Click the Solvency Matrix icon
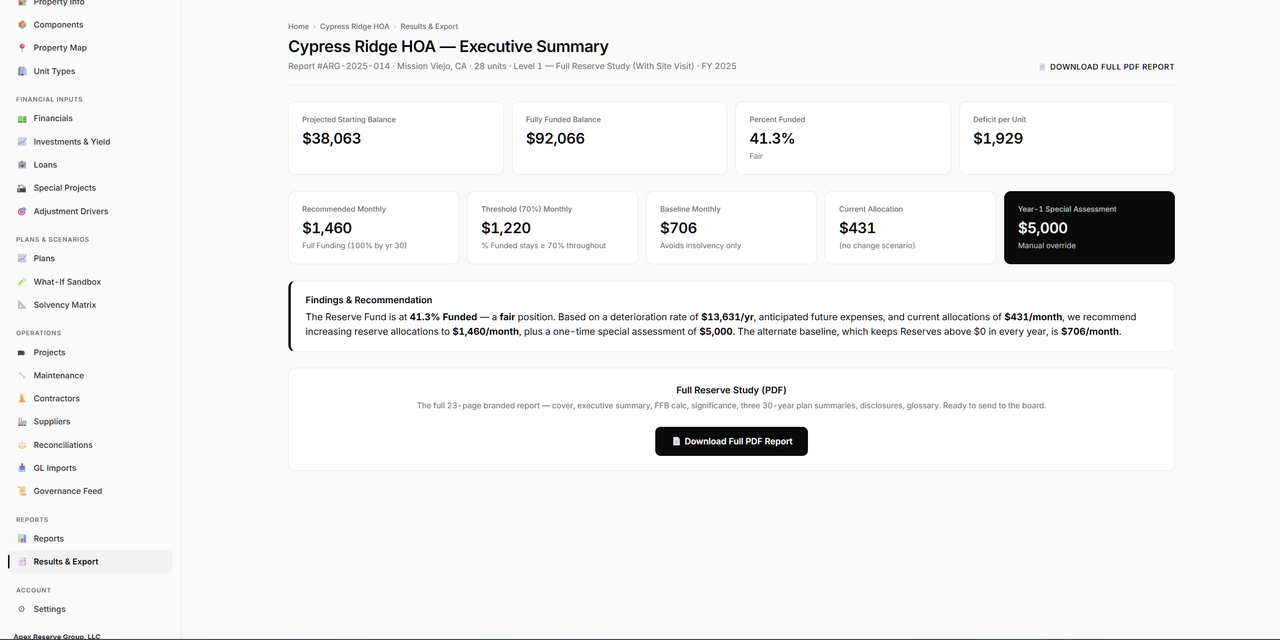 (22, 304)
